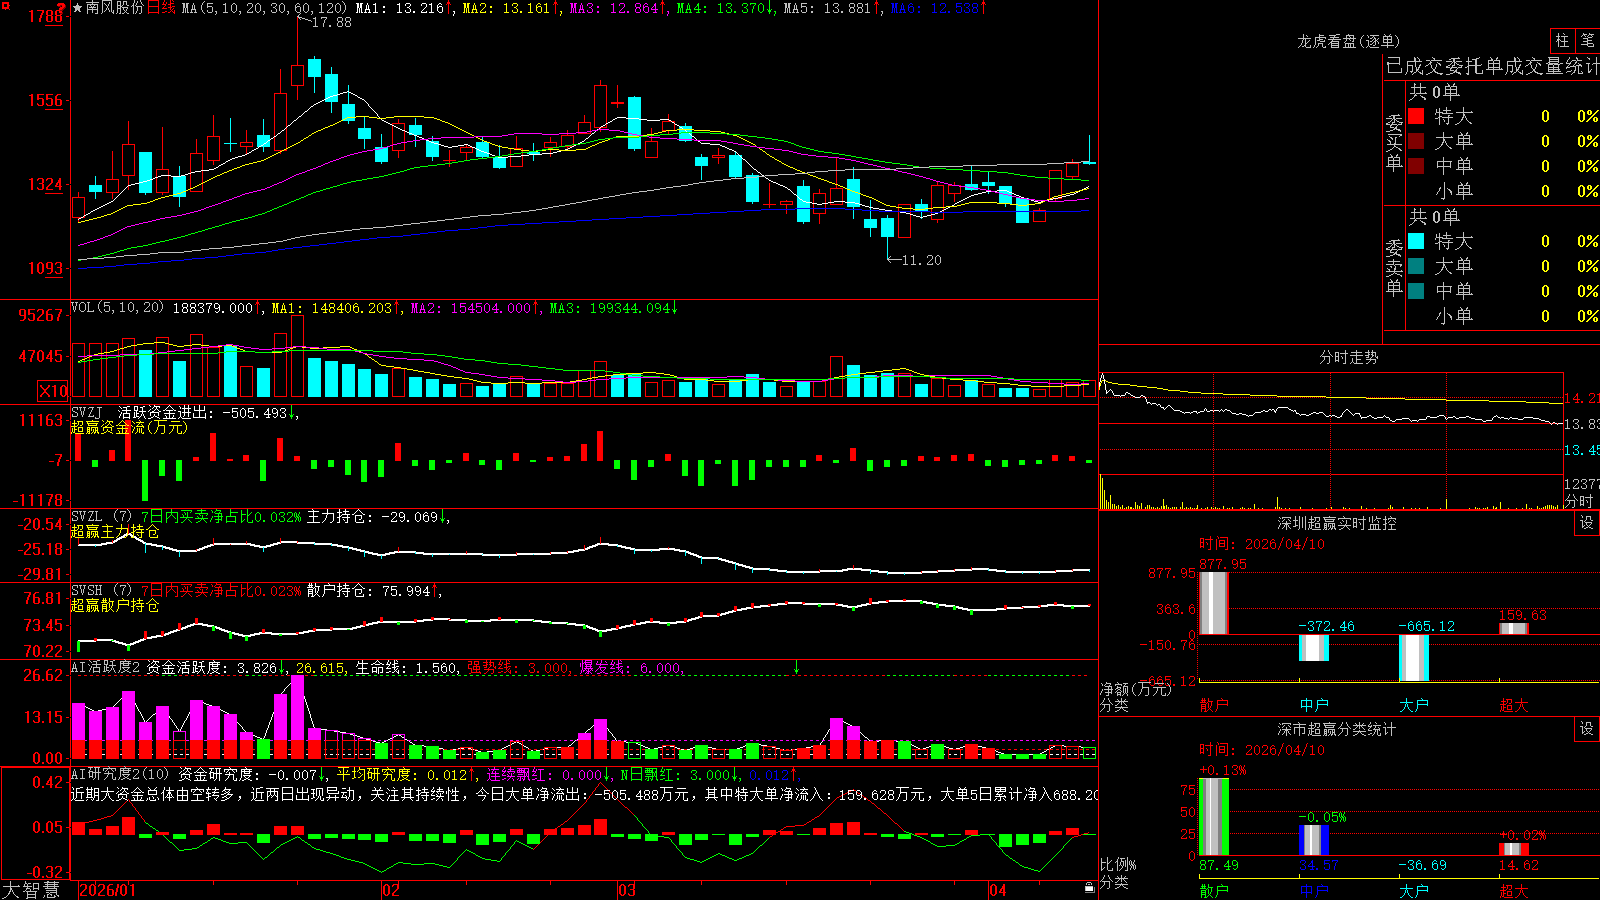Open 设 settings for 深圳超赢实时监控
This screenshot has width=1600, height=900.
tap(1587, 523)
